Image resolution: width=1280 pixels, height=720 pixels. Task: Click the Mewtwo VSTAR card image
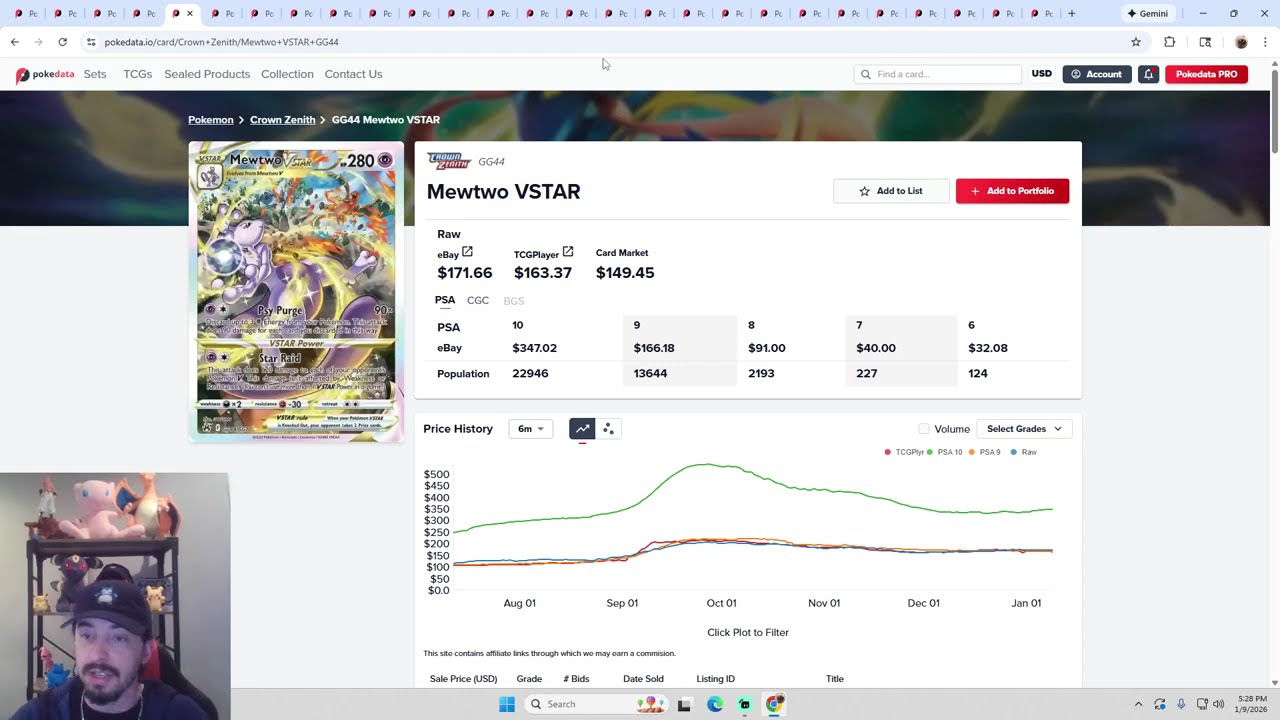(x=296, y=292)
